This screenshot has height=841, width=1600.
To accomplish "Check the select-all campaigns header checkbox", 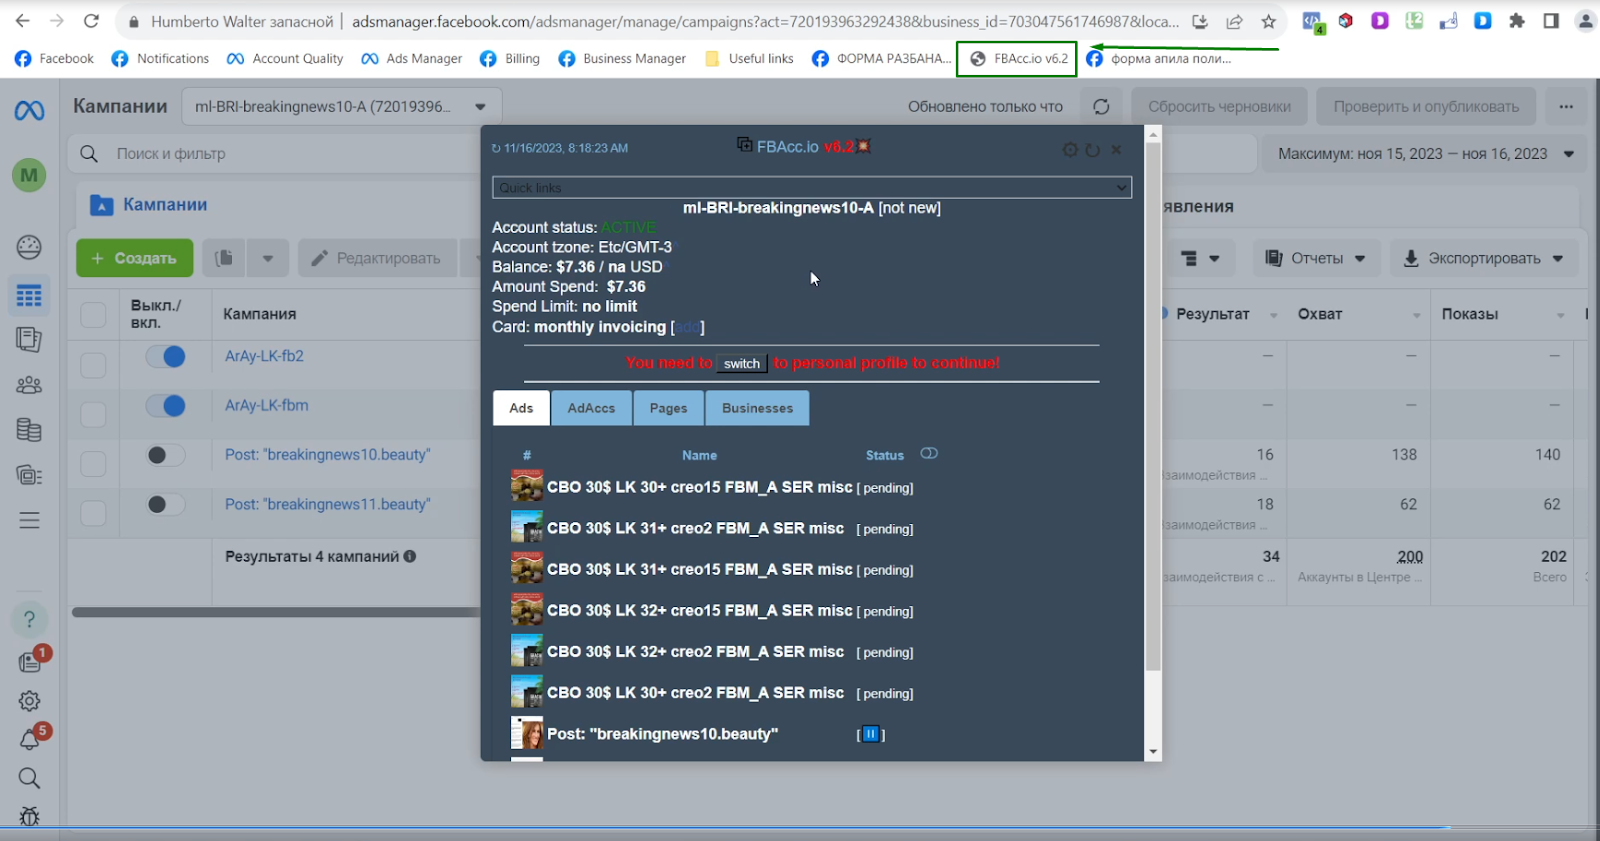I will click(x=93, y=314).
